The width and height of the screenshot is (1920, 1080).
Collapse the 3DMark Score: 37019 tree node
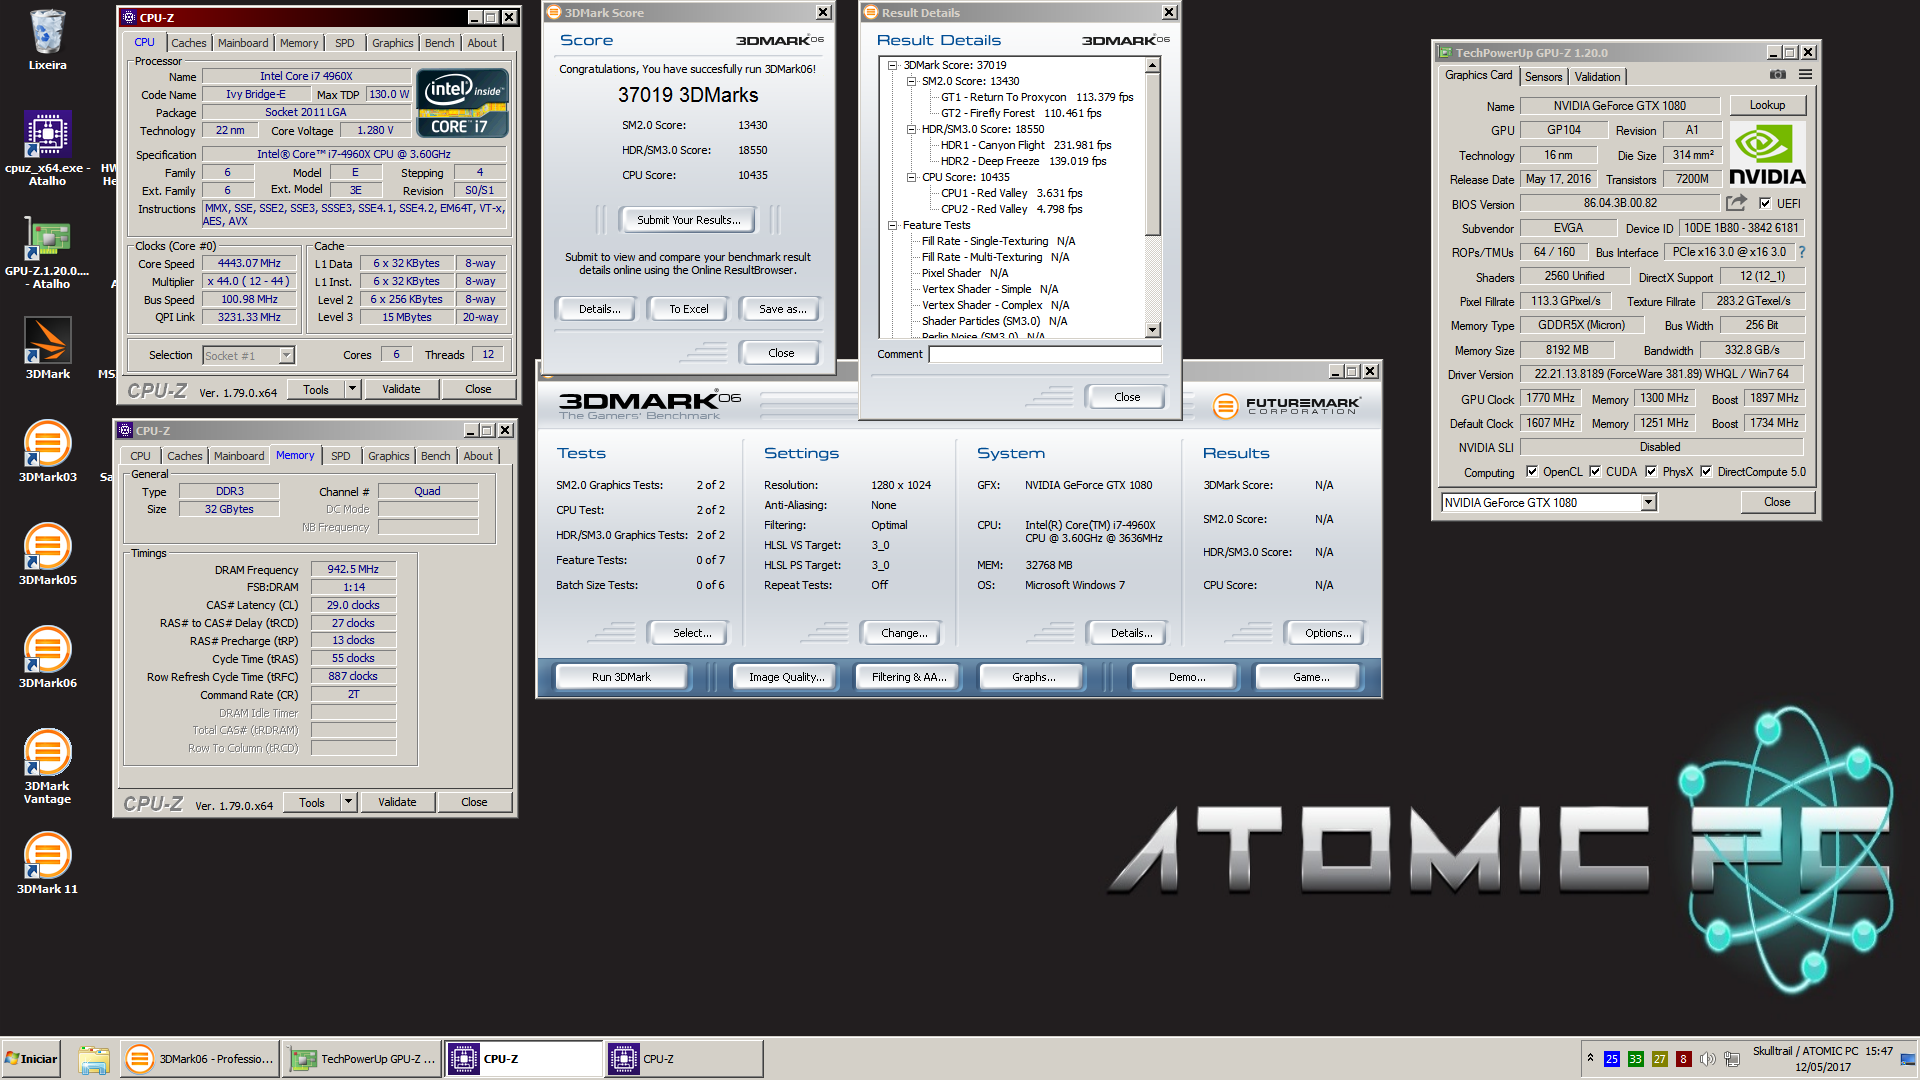point(892,65)
